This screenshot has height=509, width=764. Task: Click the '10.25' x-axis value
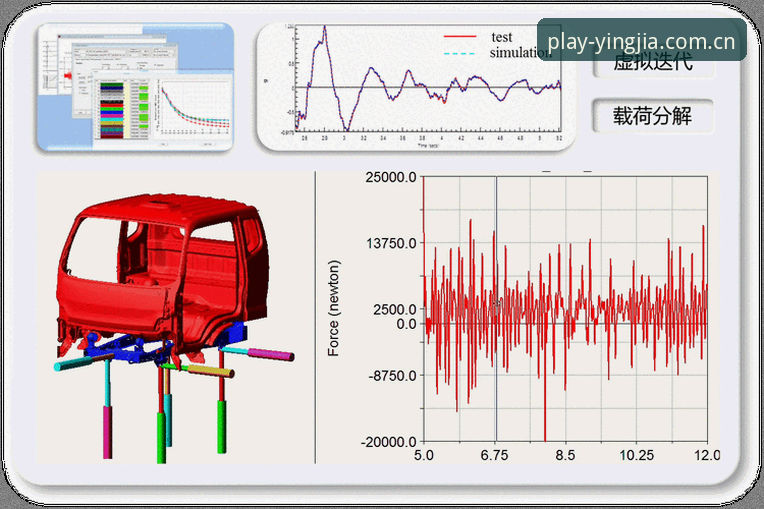[636, 455]
